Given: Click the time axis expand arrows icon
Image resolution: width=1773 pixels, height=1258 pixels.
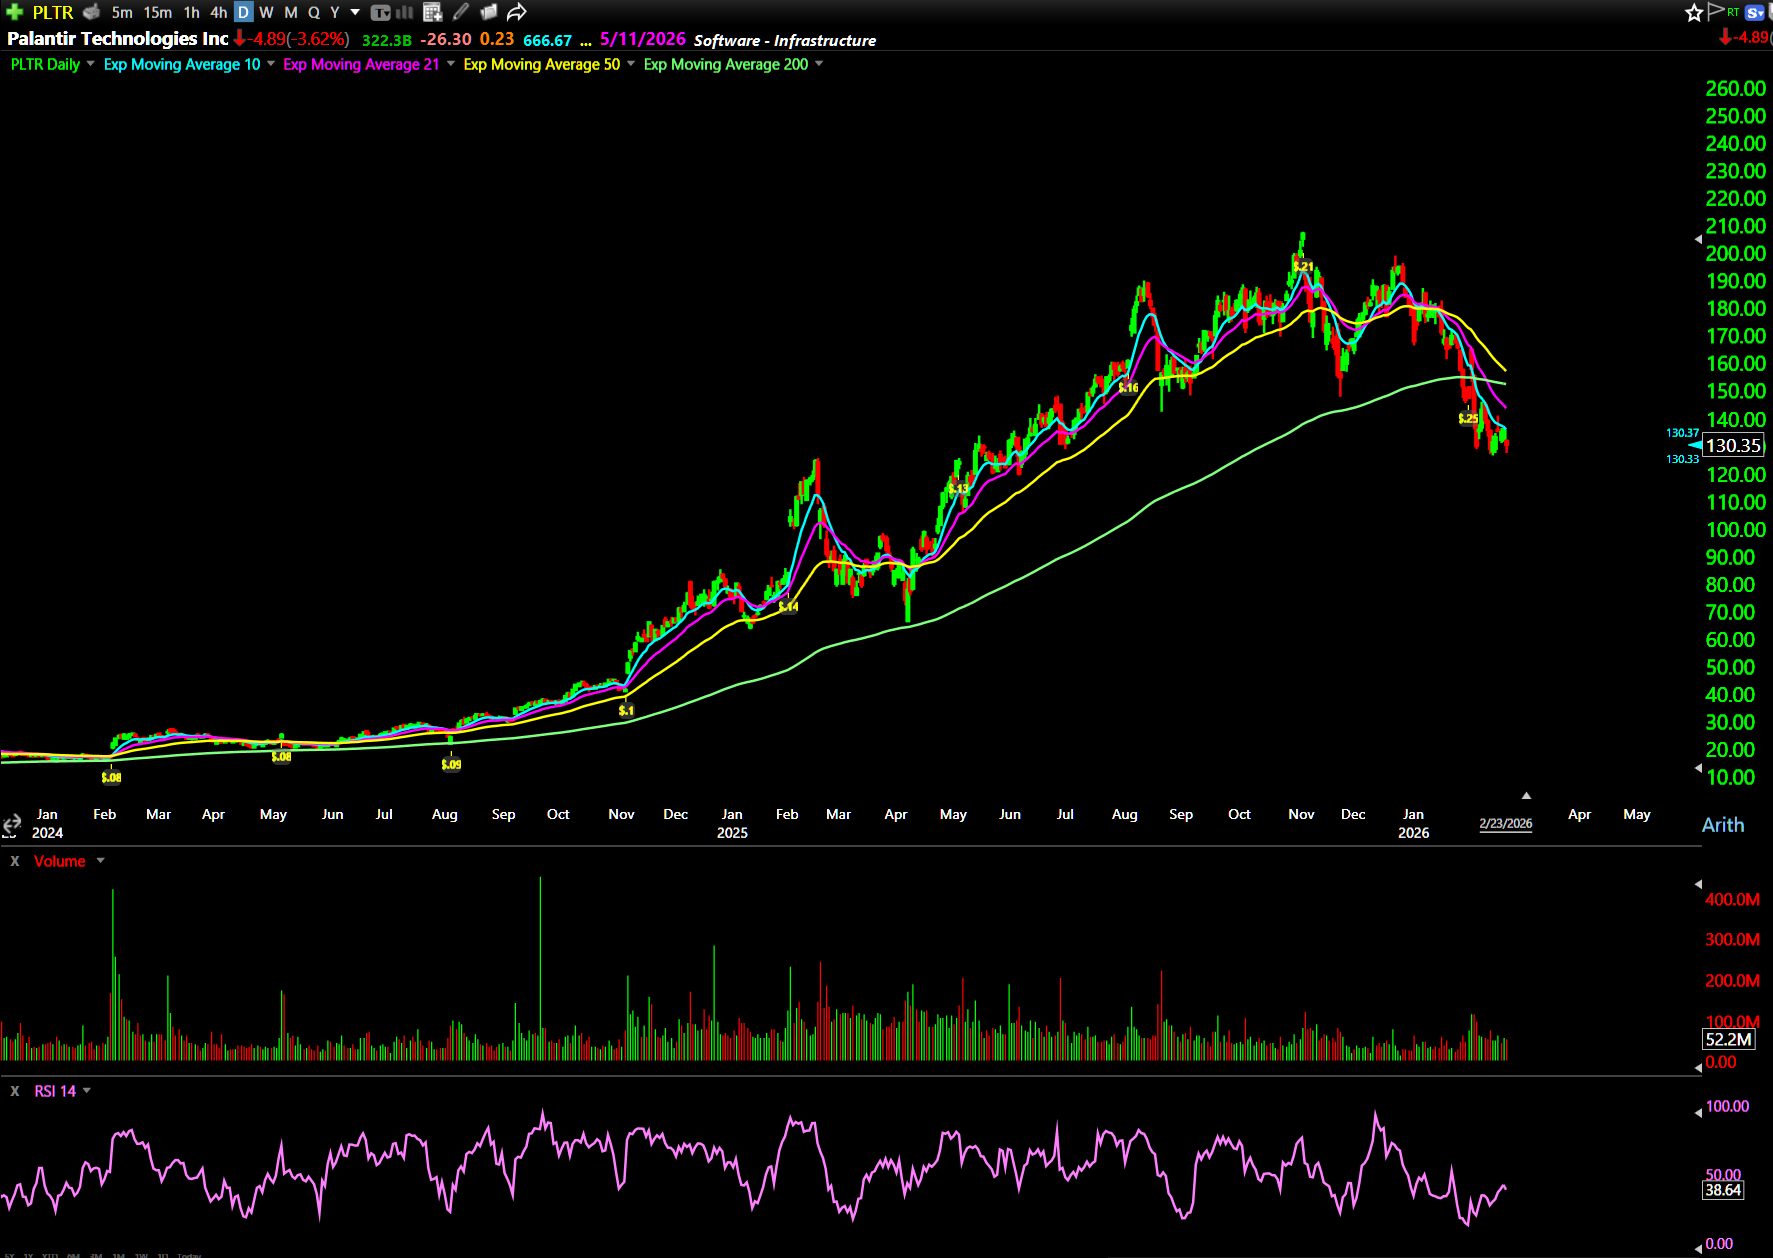Looking at the screenshot, I should point(11,825).
